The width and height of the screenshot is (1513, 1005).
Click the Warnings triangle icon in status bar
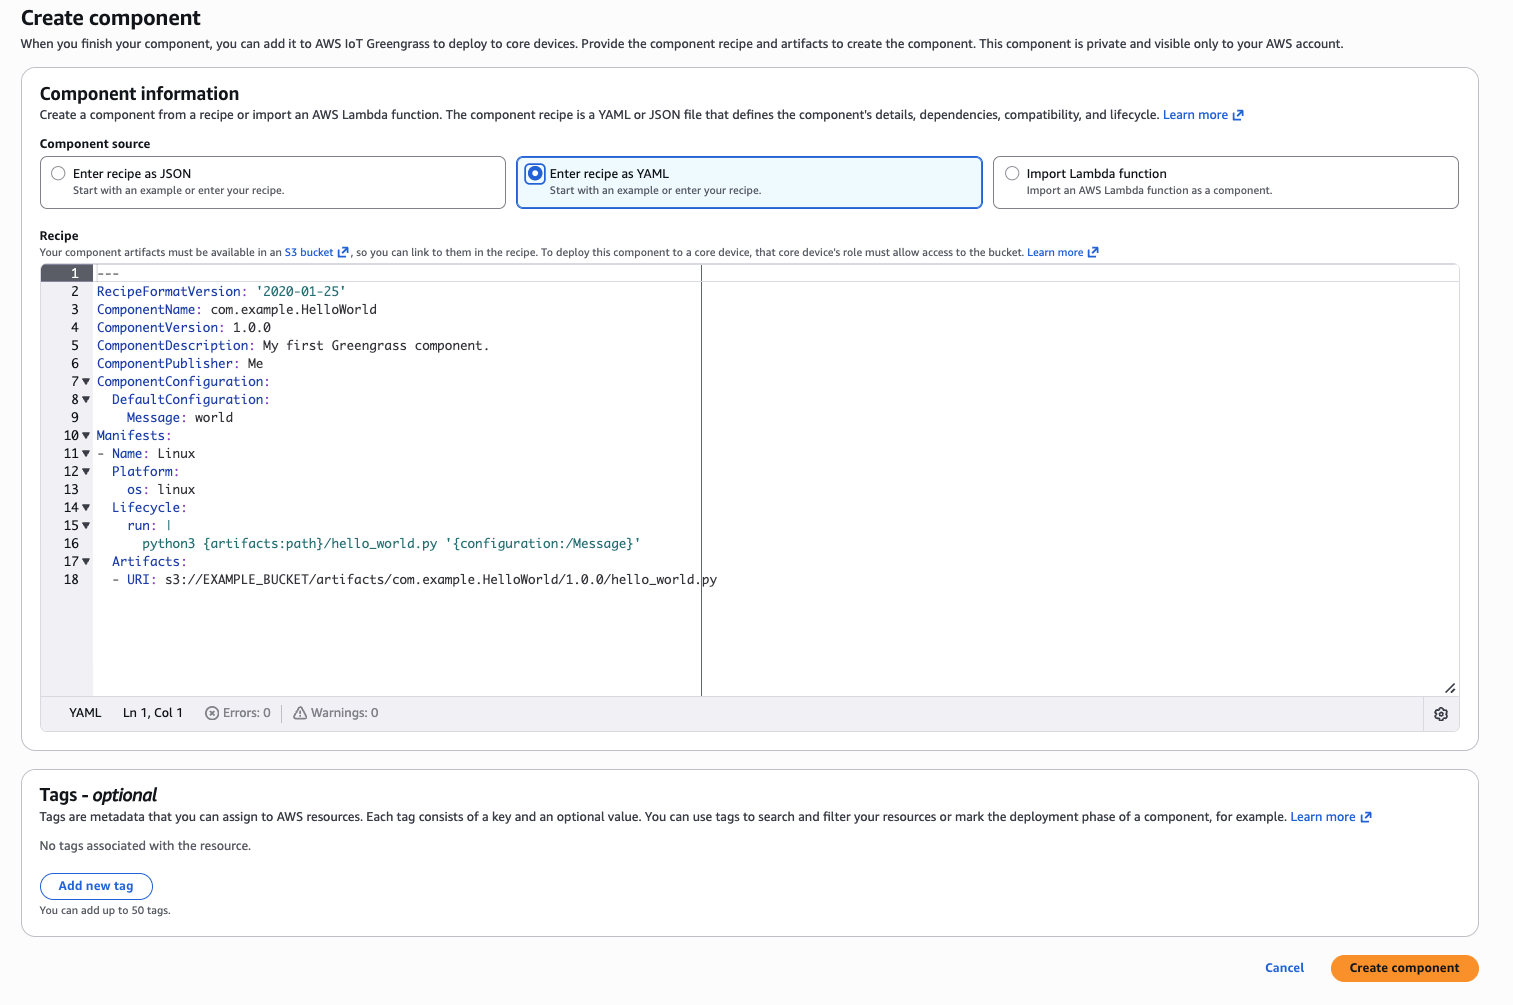(x=300, y=713)
